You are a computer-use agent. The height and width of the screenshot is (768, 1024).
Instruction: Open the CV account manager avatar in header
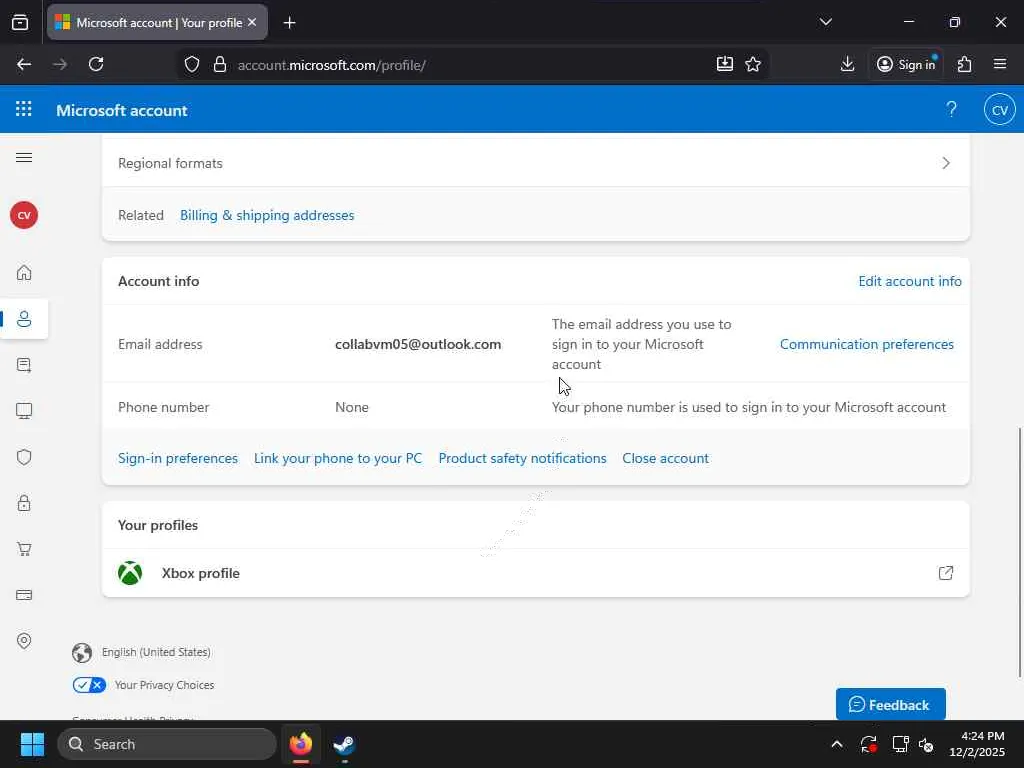point(1000,110)
